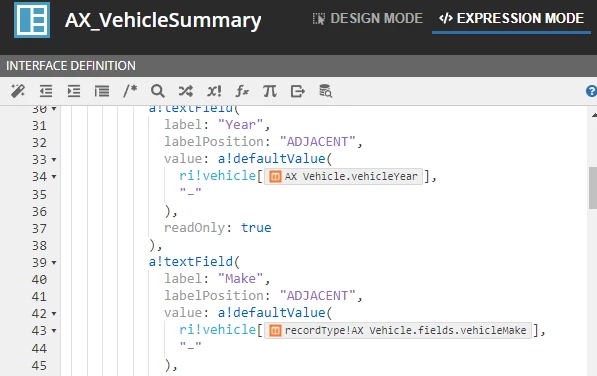Viewport: 597px width, 376px height.
Task: Open the fx functions icon
Action: (242, 91)
